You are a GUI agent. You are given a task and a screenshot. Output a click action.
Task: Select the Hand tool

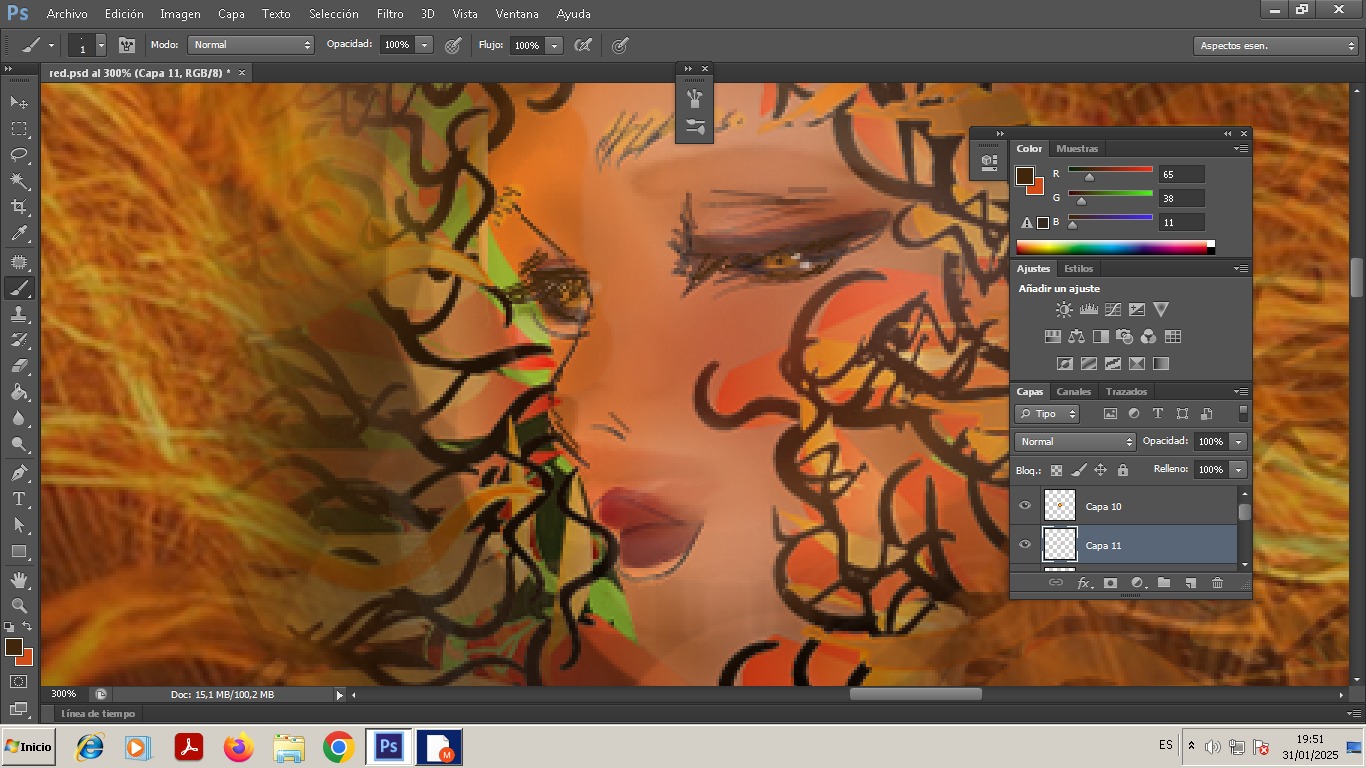(x=19, y=580)
